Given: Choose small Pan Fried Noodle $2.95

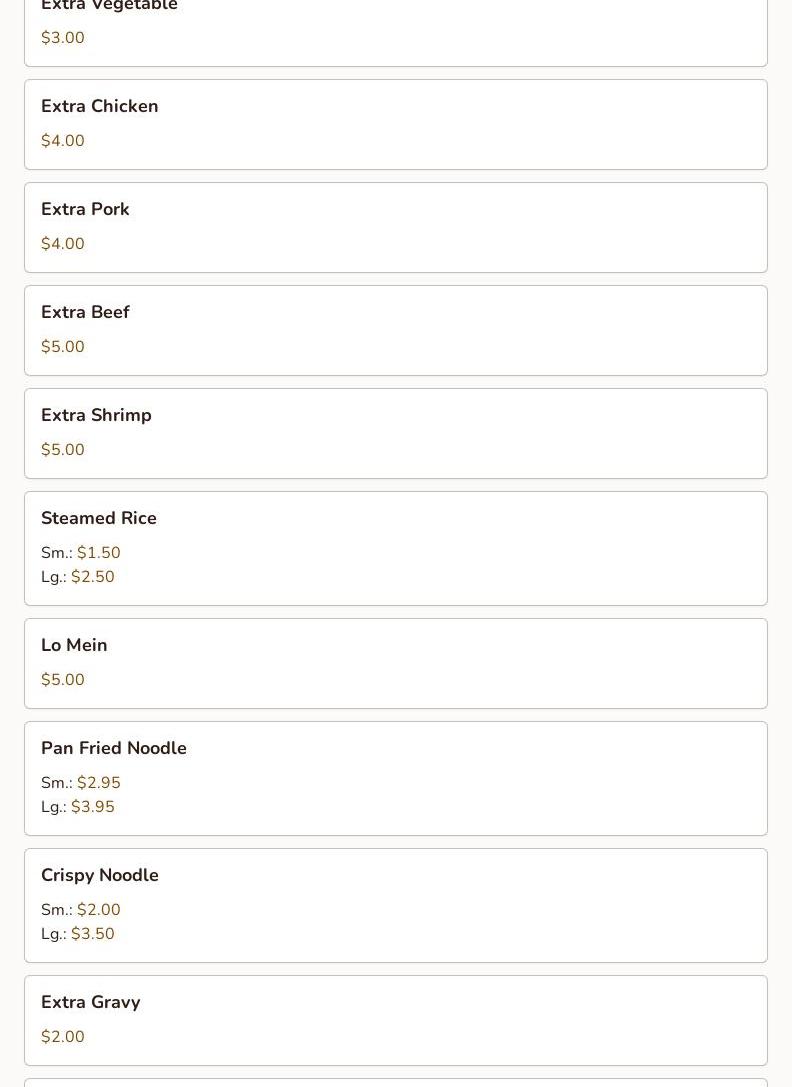Looking at the screenshot, I should click(x=98, y=783).
